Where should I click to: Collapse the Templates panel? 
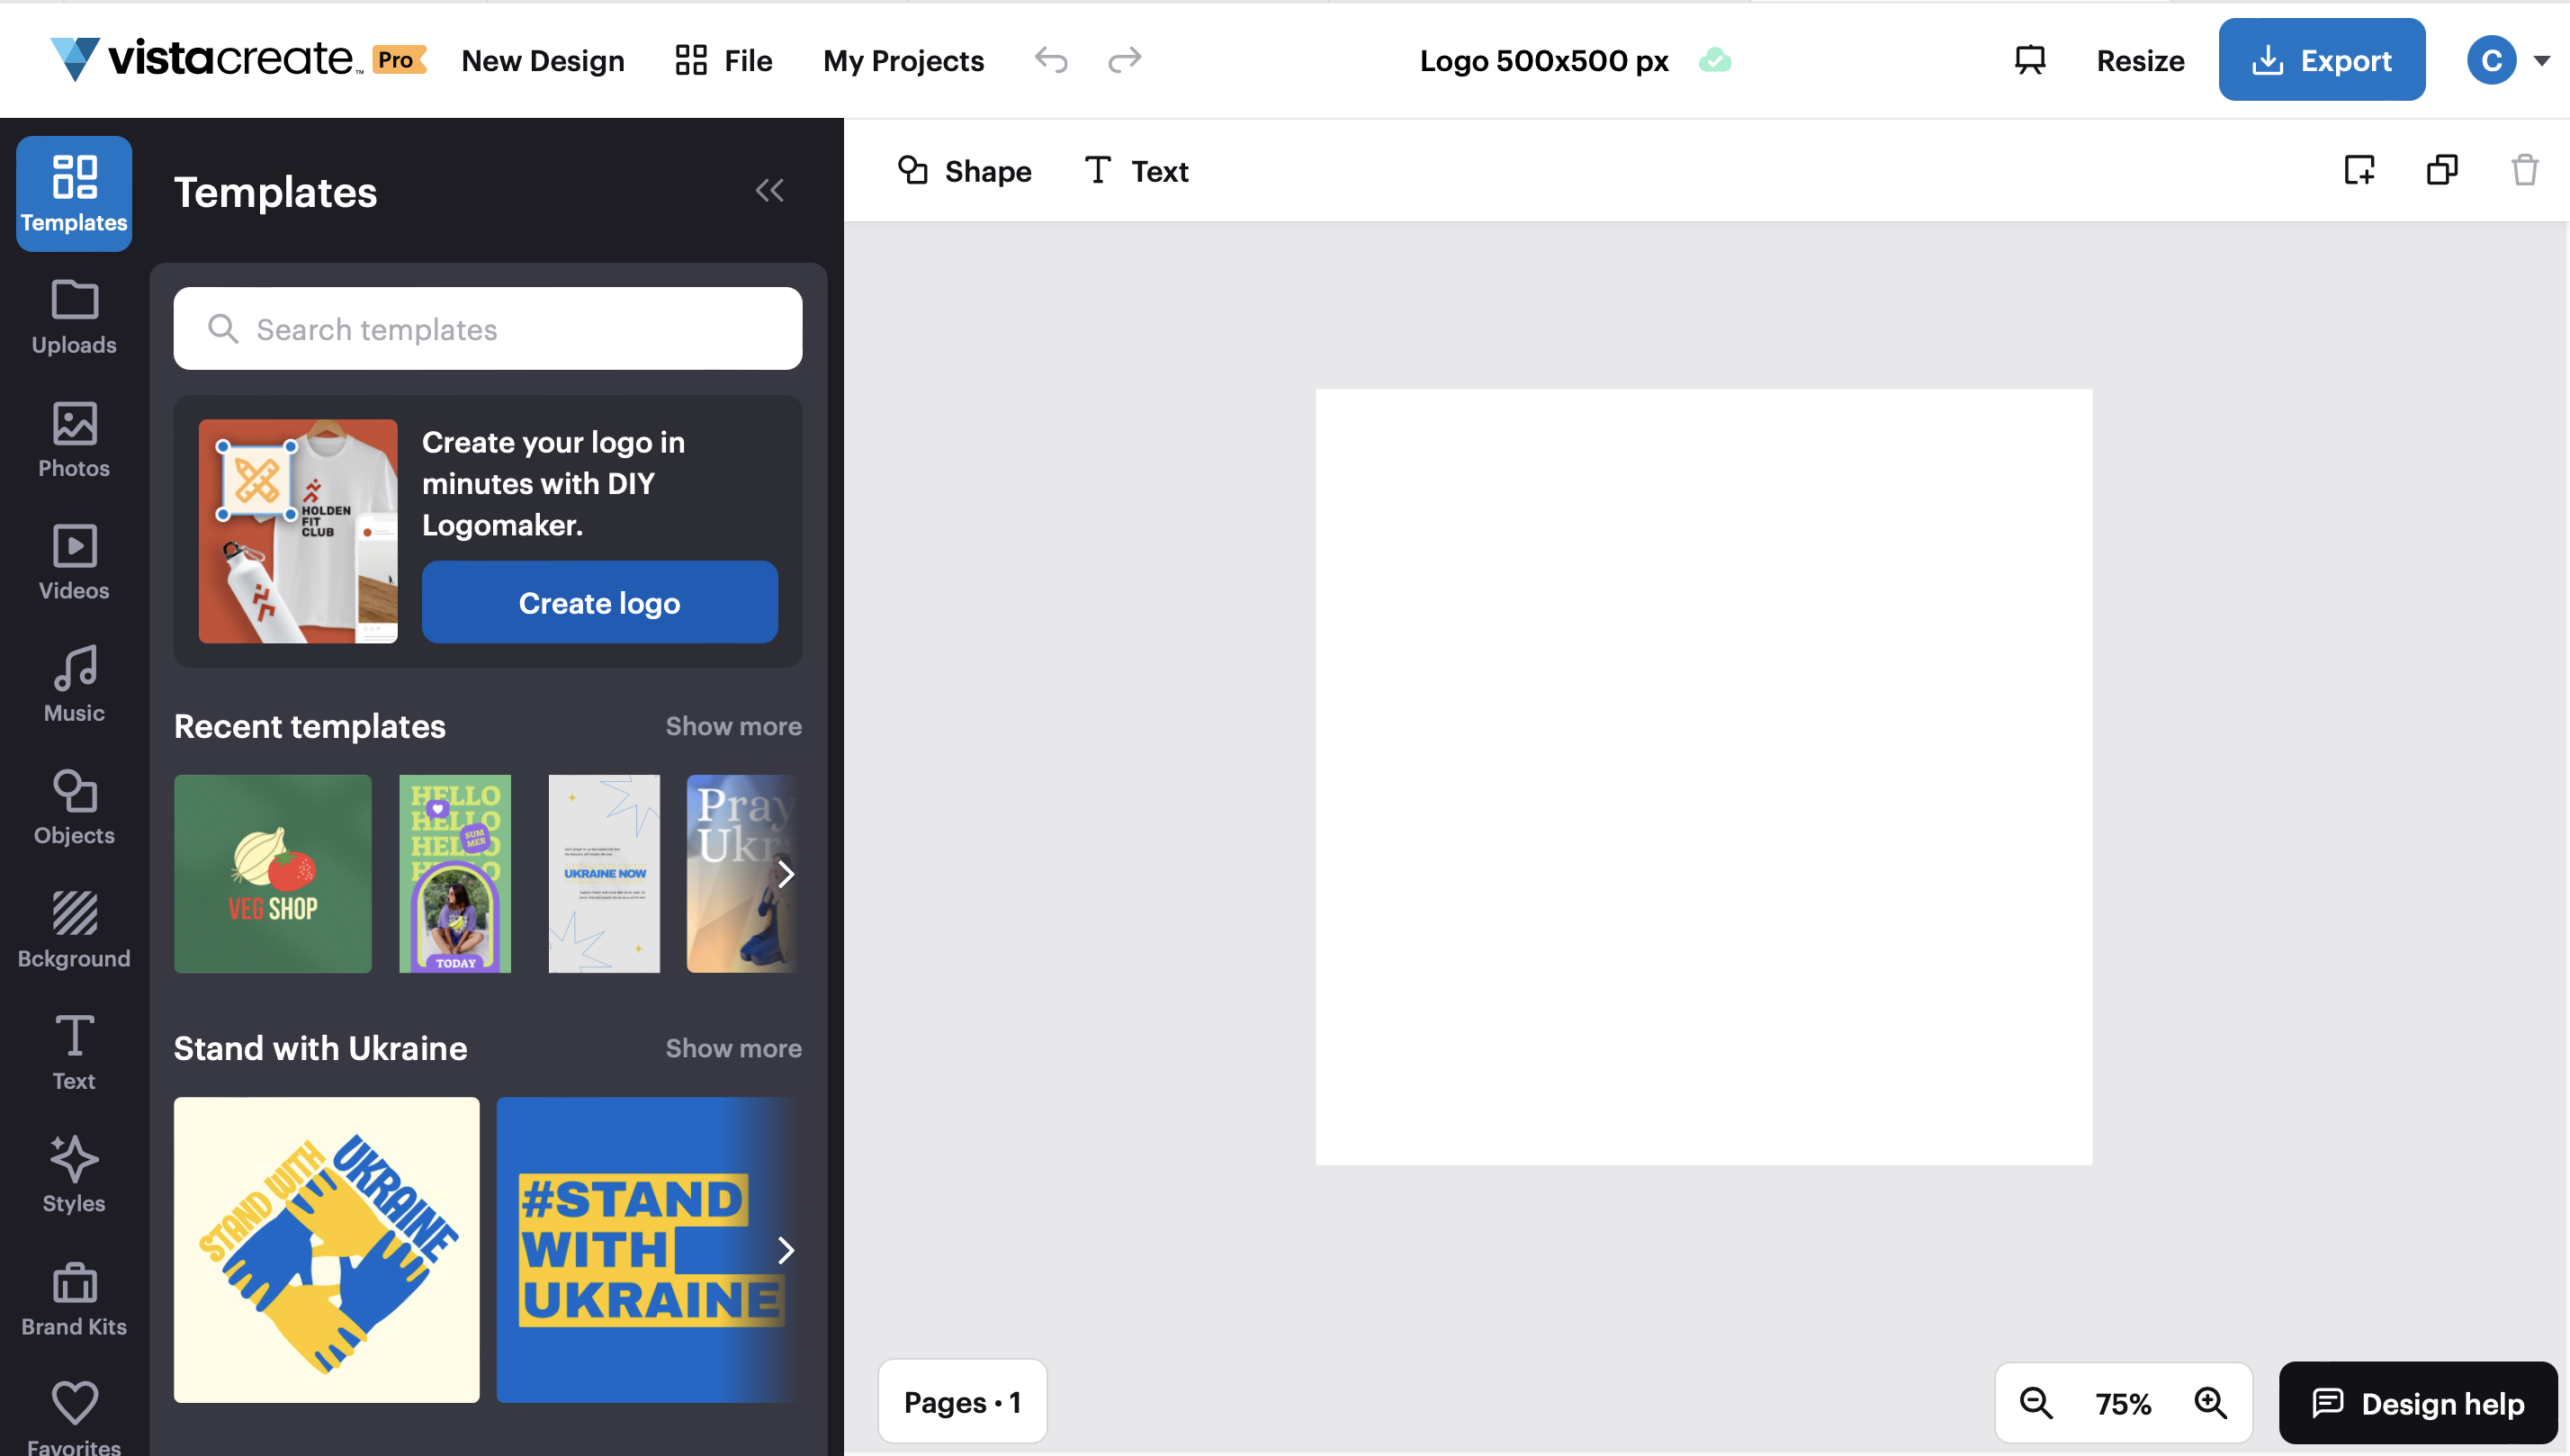point(769,190)
